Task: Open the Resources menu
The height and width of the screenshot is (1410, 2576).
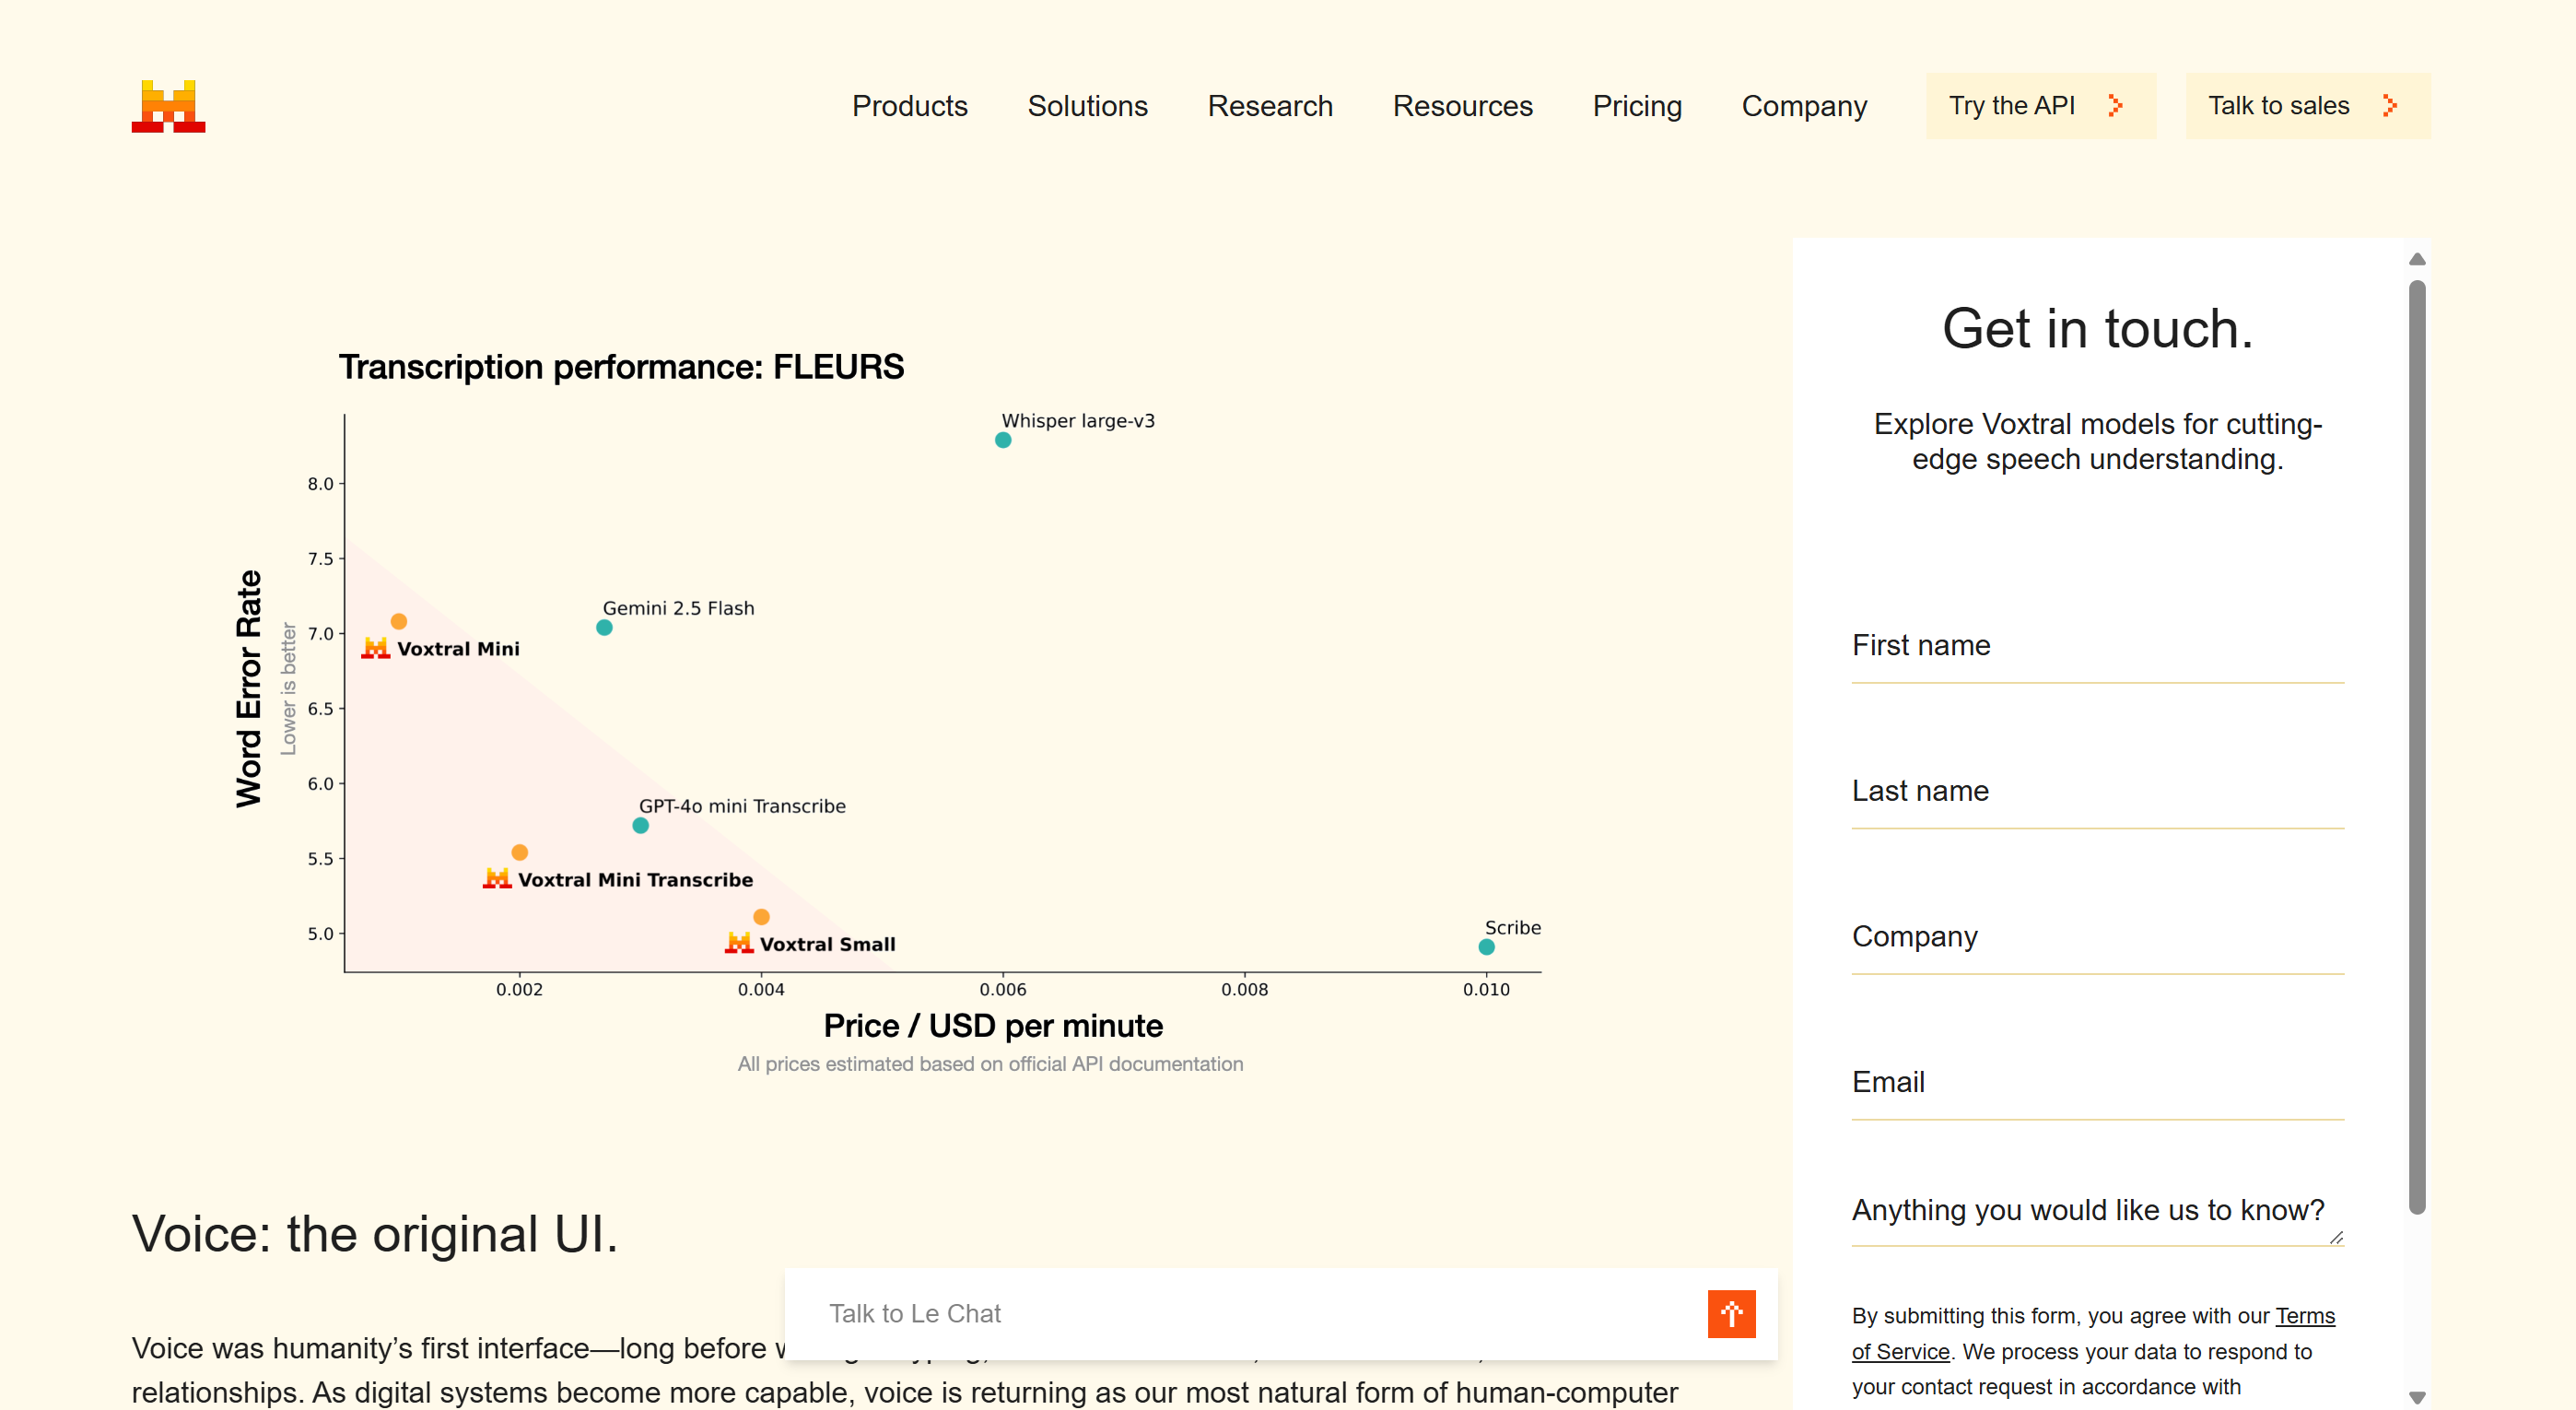Action: (1462, 106)
